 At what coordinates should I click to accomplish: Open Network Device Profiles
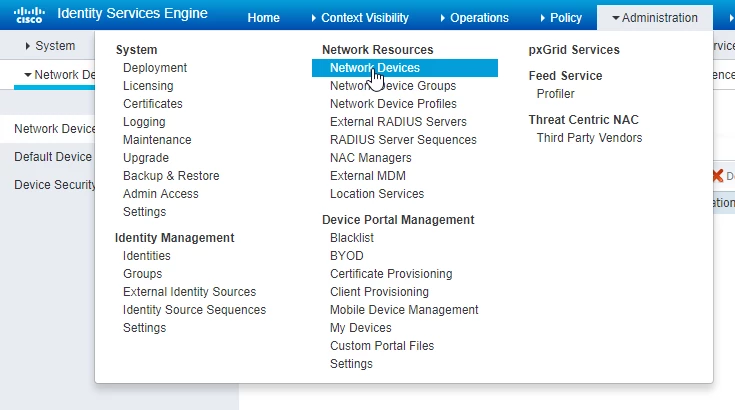pos(393,104)
